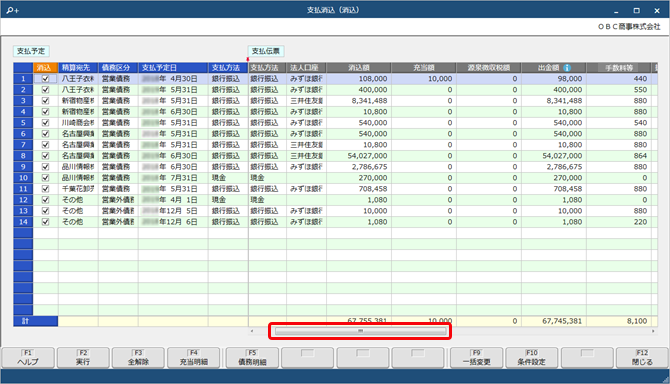Click the ＯＢＣ商事株式会社 company name
The image size is (670, 384).
click(x=629, y=26)
